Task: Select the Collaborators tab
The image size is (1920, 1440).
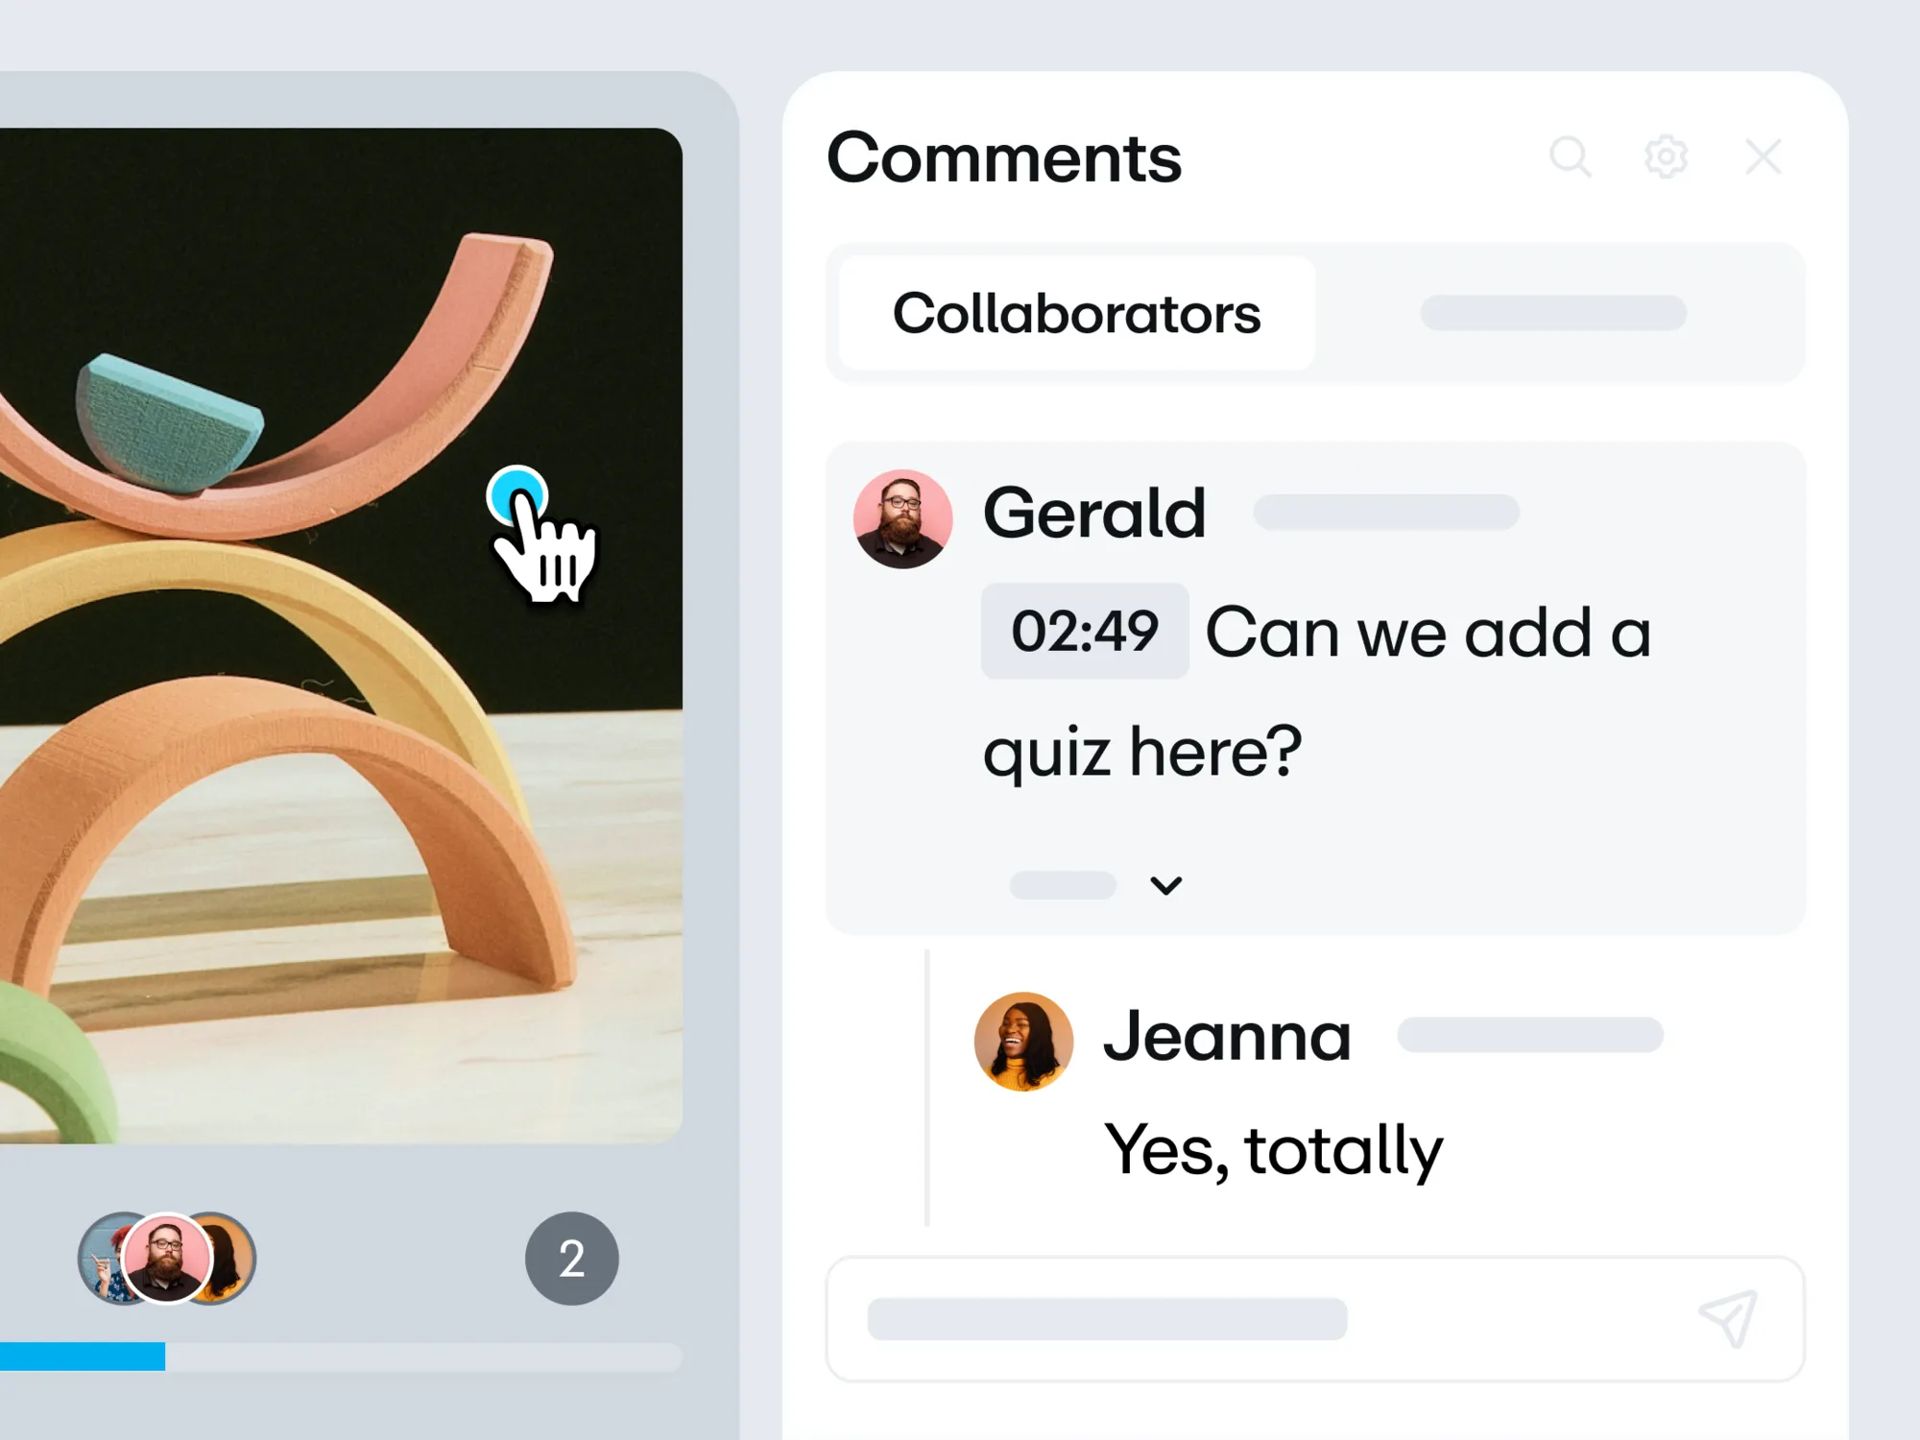Action: 1076,314
